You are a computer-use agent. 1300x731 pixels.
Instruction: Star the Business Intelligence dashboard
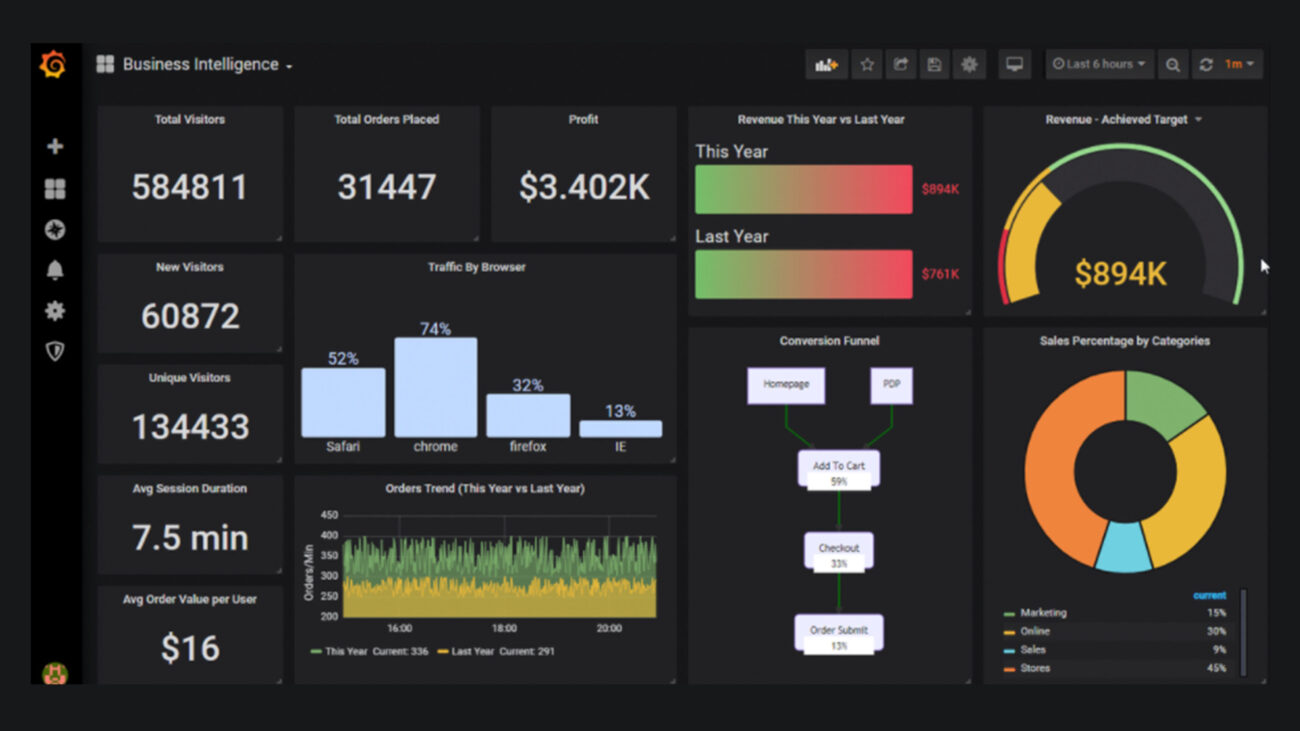[x=866, y=64]
